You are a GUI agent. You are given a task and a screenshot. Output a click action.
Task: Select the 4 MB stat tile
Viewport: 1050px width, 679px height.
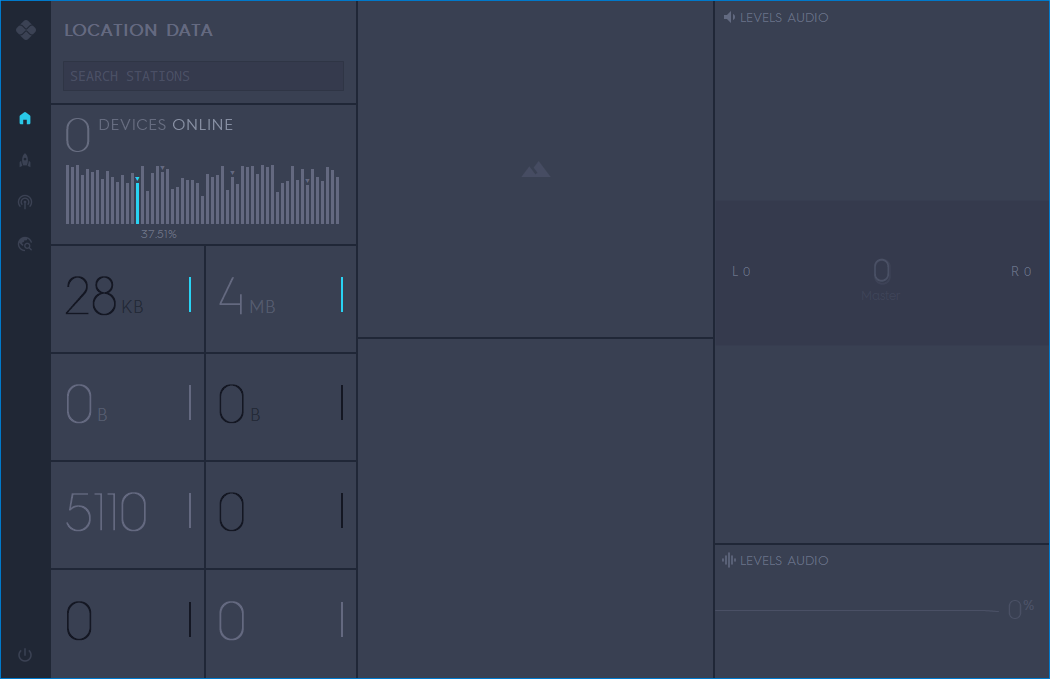(281, 298)
